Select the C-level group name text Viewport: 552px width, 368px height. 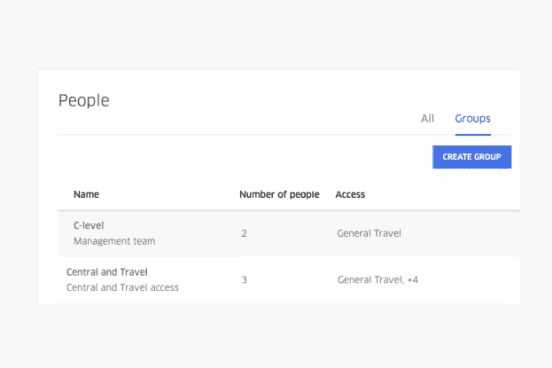88,225
